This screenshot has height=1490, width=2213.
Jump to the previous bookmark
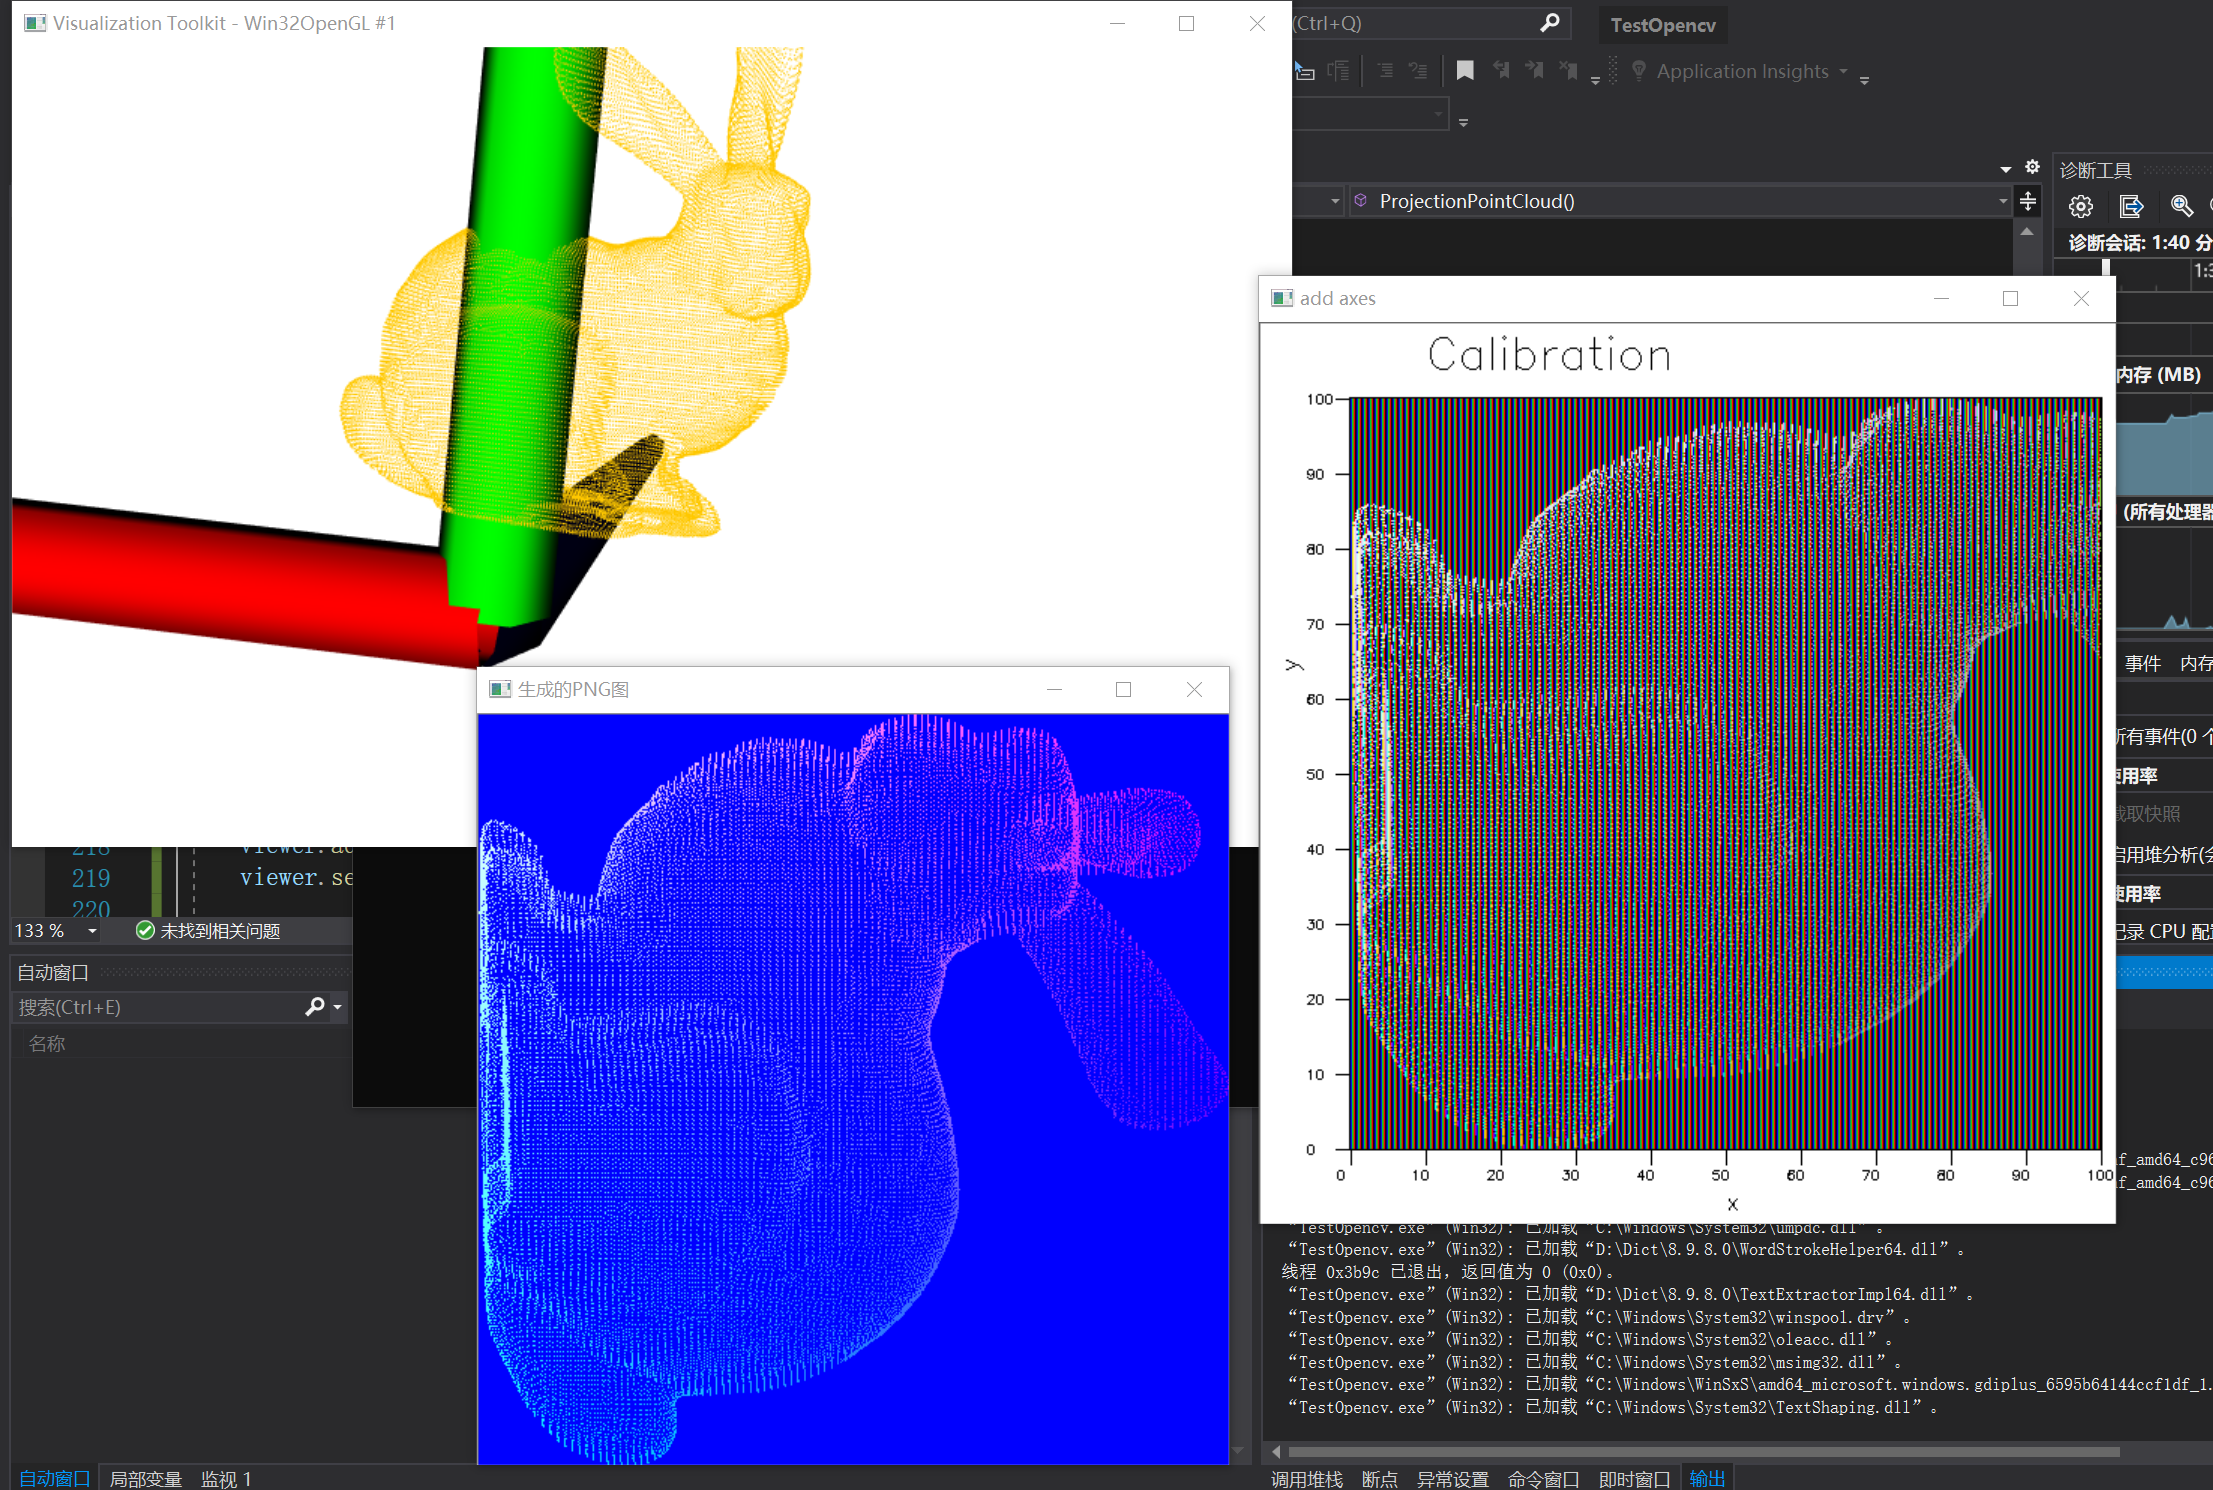click(1503, 70)
